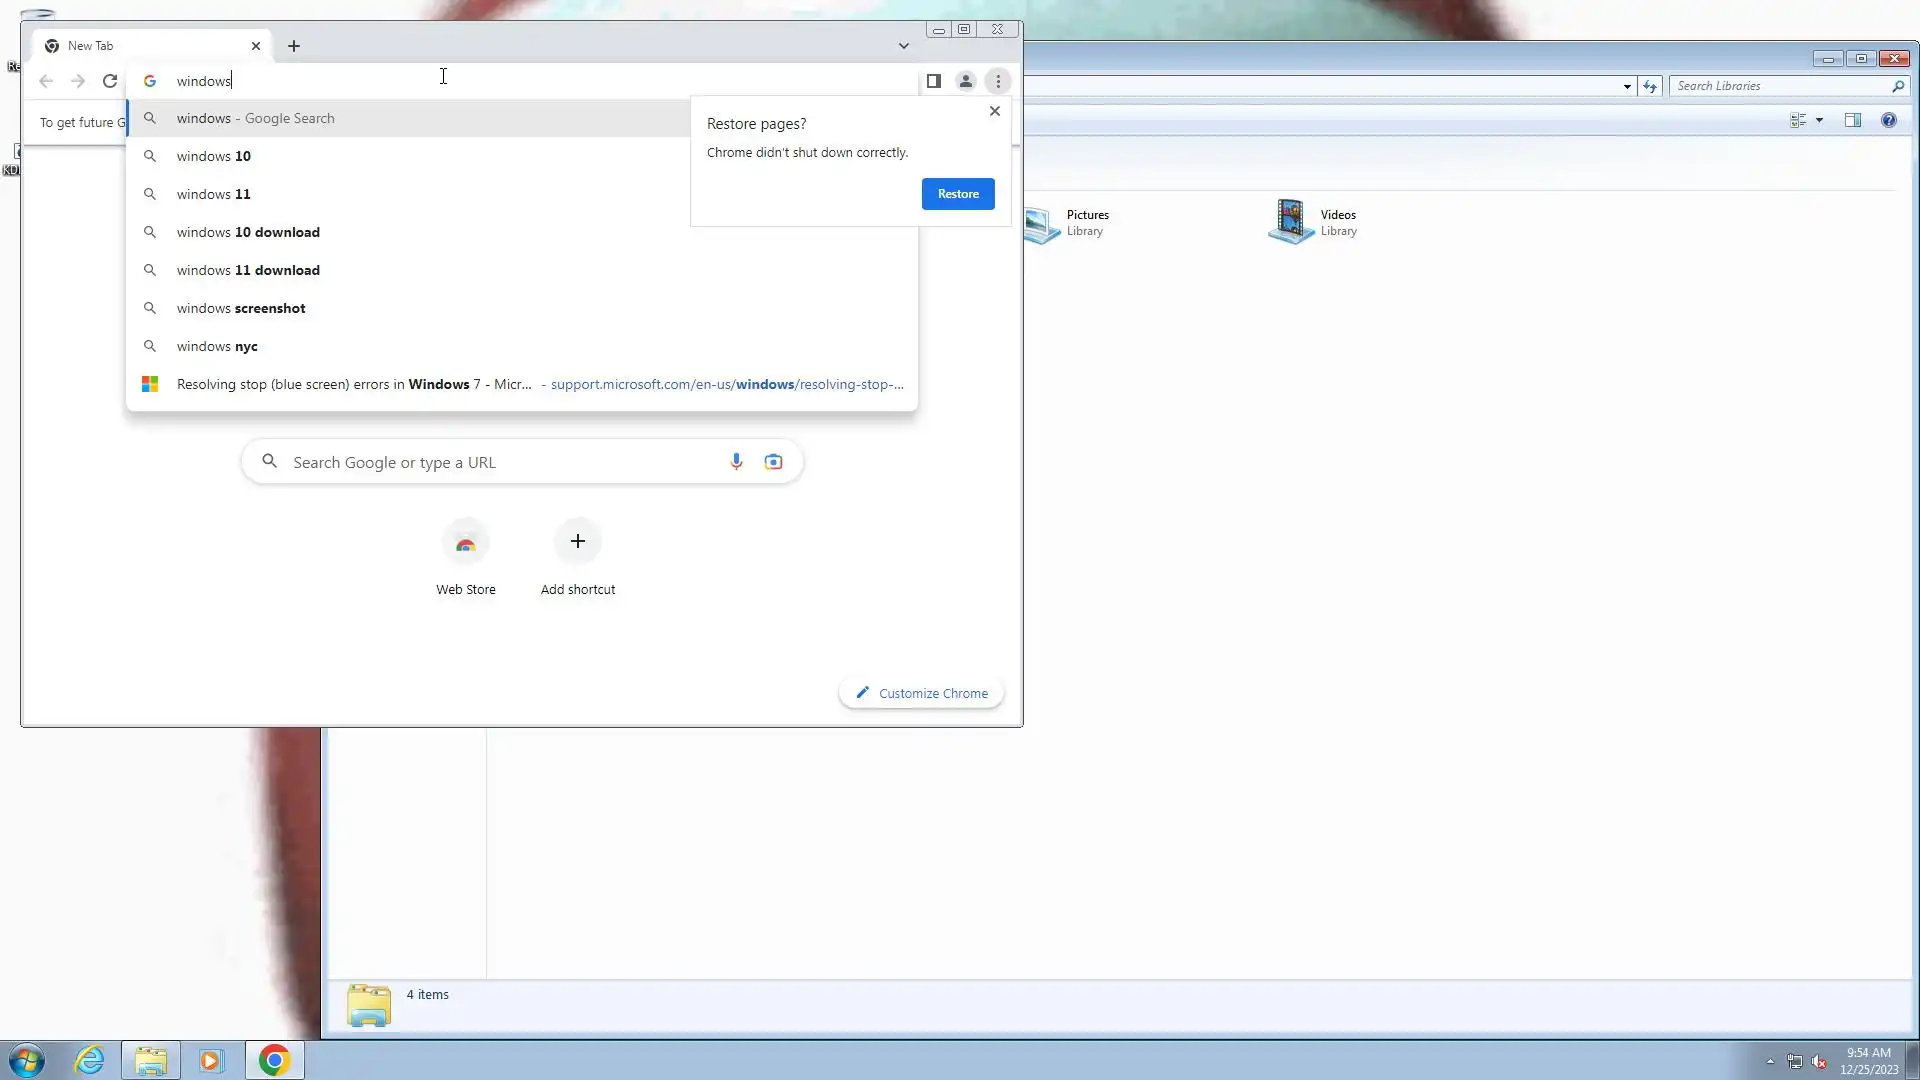1920x1080 pixels.
Task: Click the Search Libraries input field
Action: [1780, 86]
